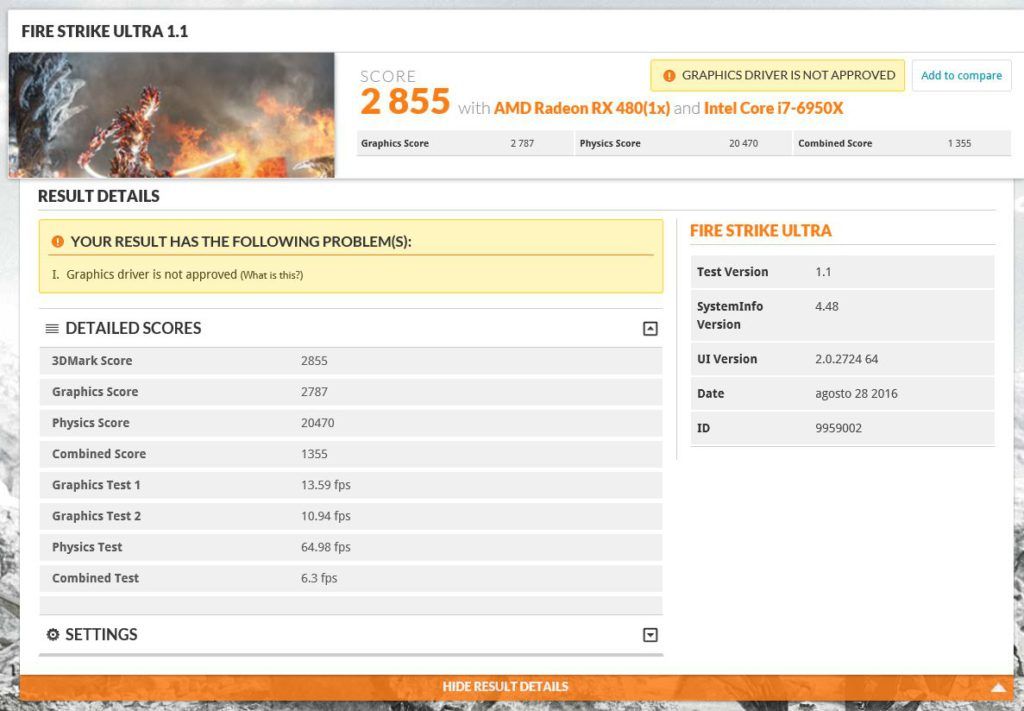The width and height of the screenshot is (1024, 711).
Task: Click the Physics Score value 20470
Action: pyautogui.click(x=317, y=423)
